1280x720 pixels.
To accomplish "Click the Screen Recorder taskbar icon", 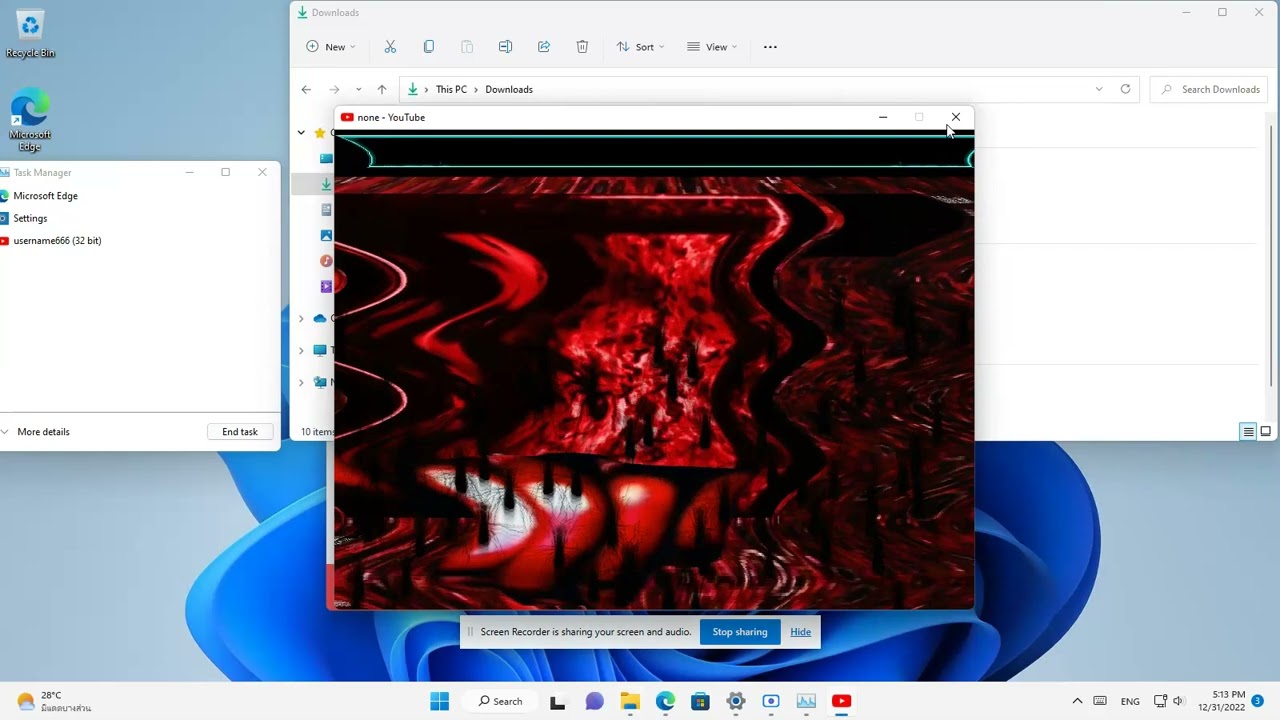I will (x=771, y=701).
